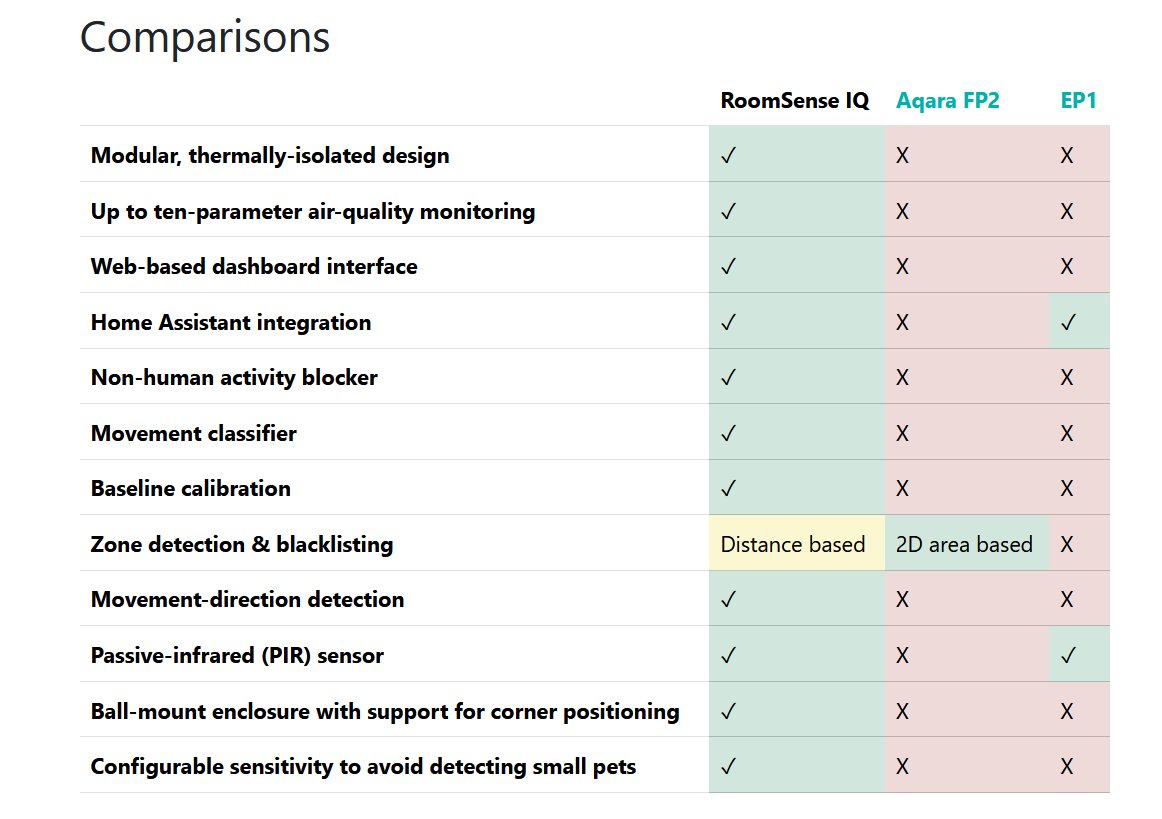Click RoomSense checkmark for Modular, thermally-isolated design
1162x819 pixels.
point(728,155)
